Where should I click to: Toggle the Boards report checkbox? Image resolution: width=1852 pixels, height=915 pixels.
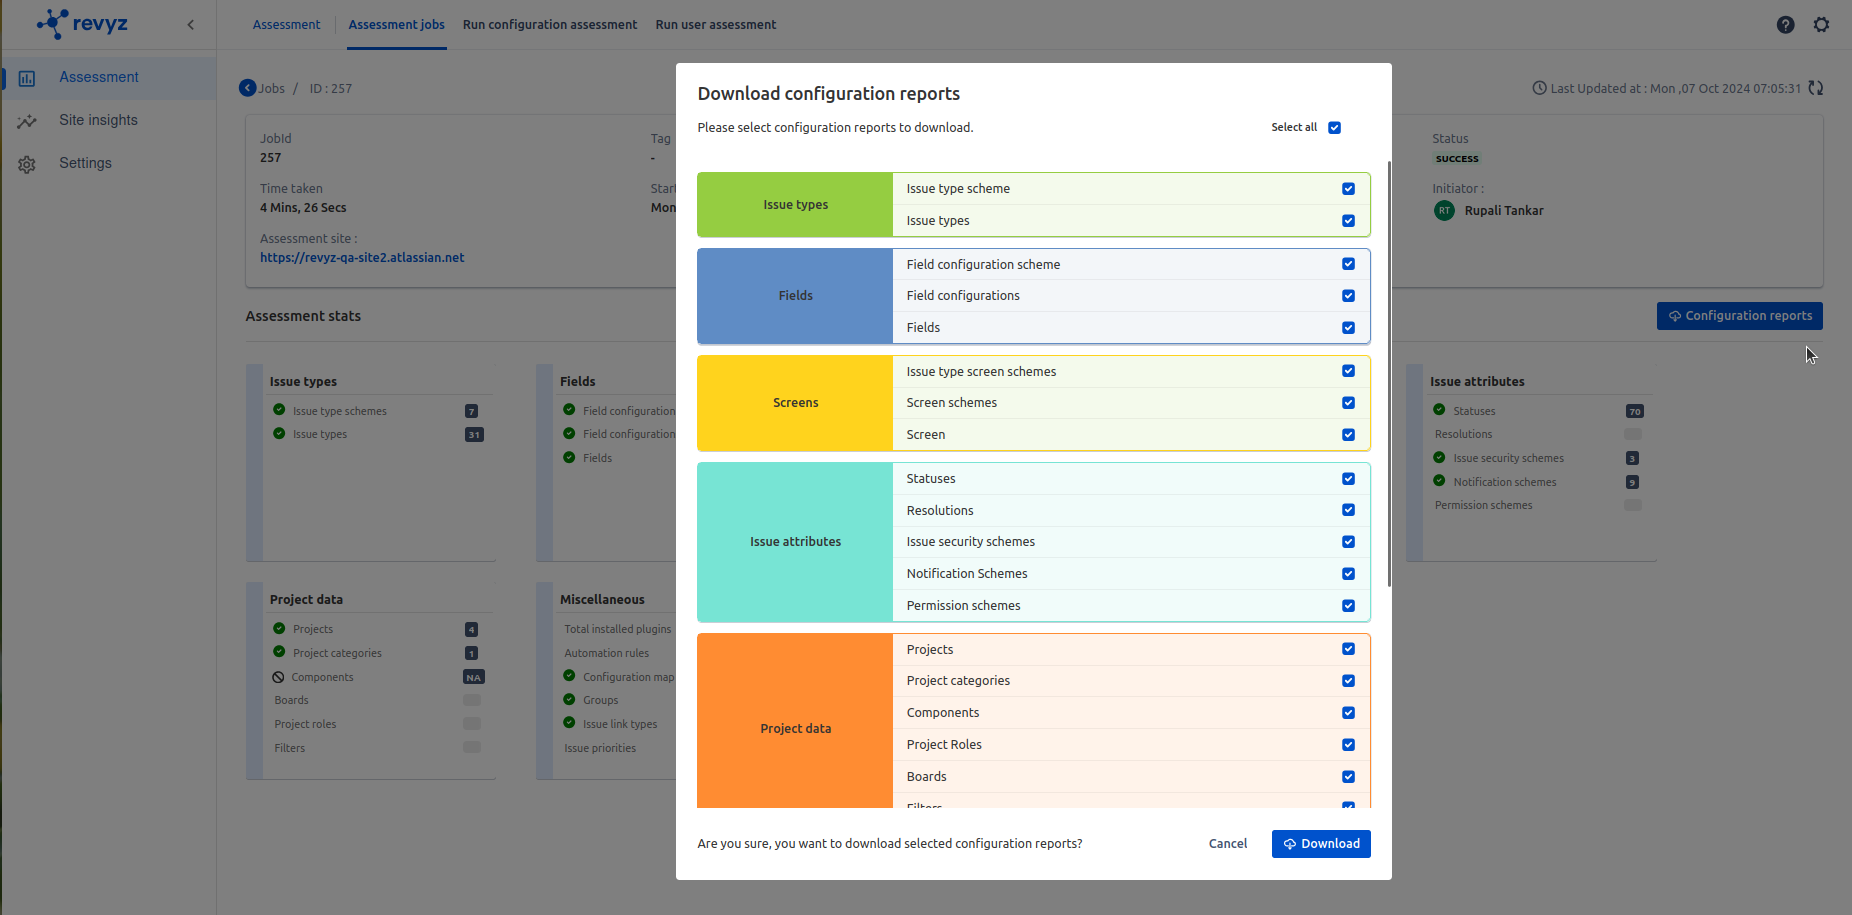(x=1348, y=777)
